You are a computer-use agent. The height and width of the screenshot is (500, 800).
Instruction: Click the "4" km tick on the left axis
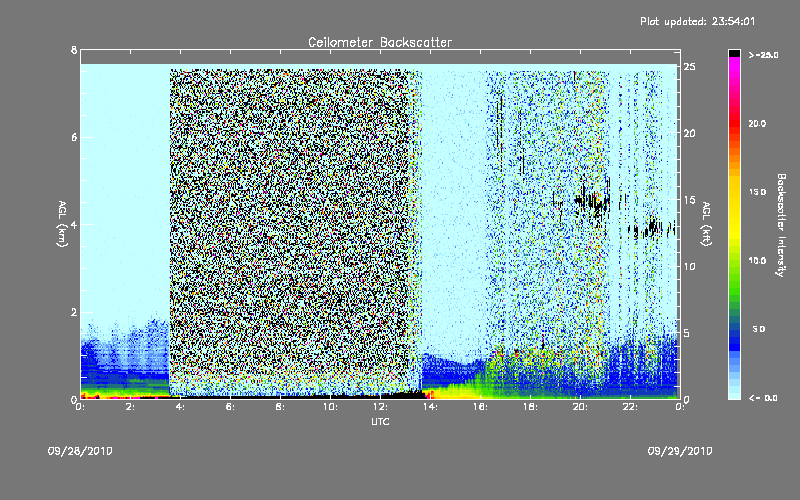pyautogui.click(x=74, y=224)
